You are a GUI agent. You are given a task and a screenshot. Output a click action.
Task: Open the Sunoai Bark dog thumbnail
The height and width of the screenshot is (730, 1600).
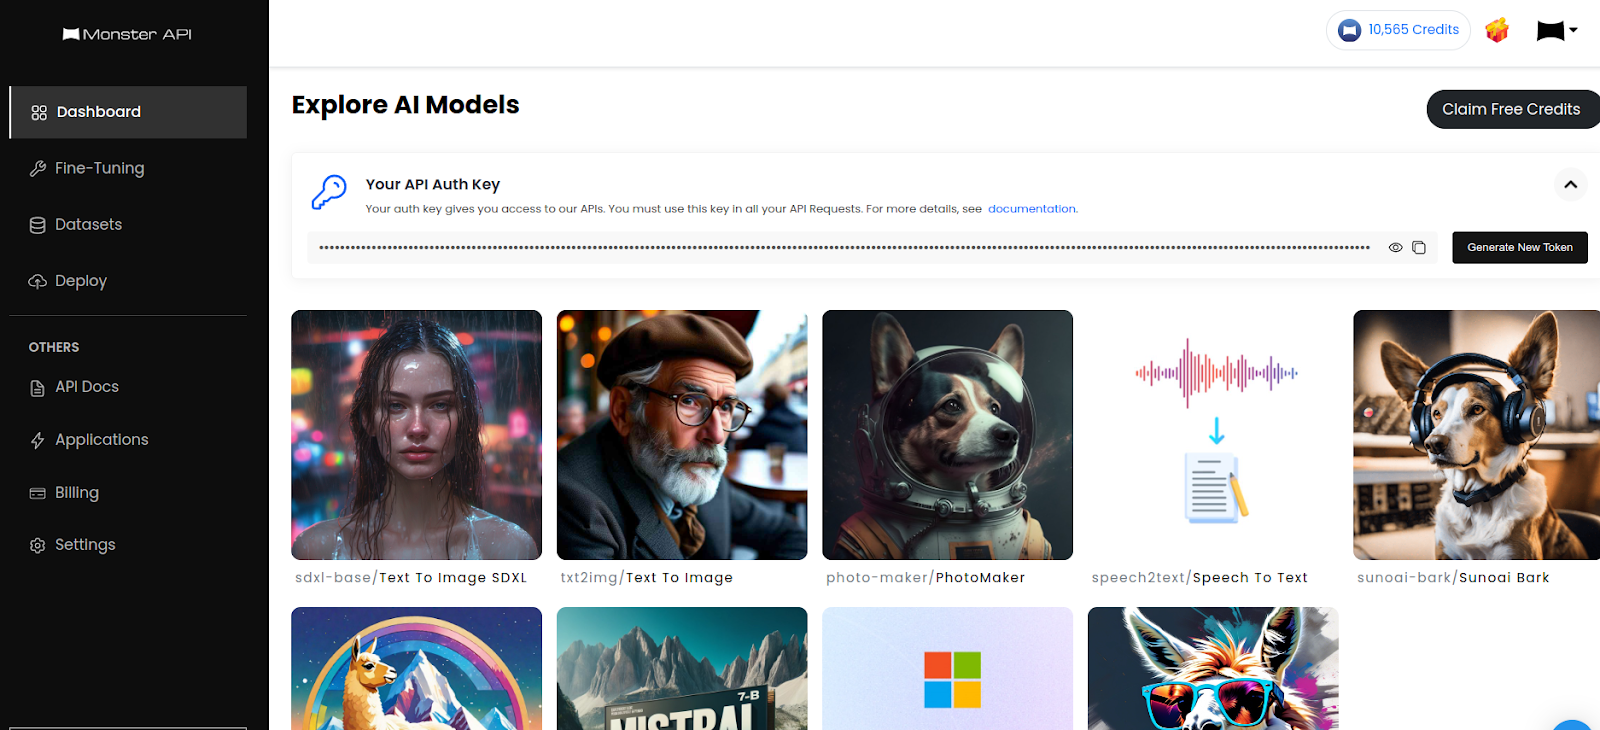1477,435
